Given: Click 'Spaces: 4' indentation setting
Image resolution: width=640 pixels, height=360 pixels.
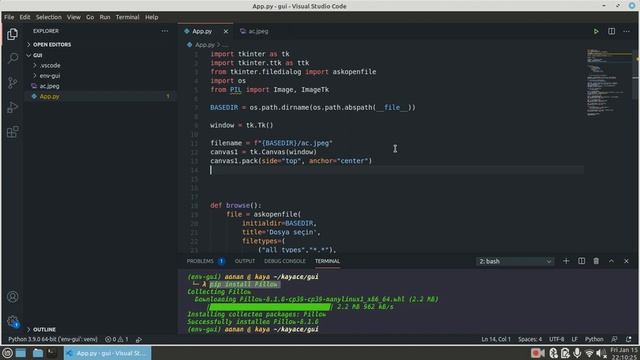Looking at the screenshot, I should point(530,339).
